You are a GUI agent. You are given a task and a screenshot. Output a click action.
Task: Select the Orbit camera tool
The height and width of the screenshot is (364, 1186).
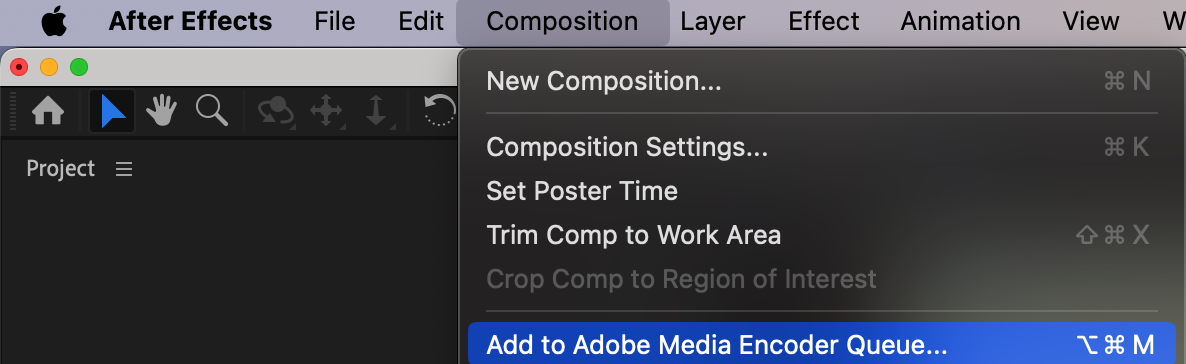[x=276, y=112]
